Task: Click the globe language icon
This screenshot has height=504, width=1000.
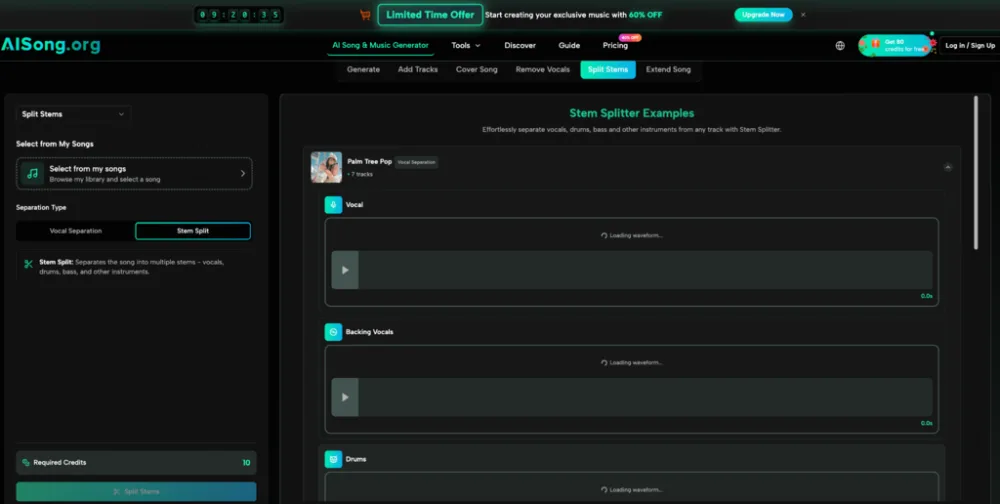Action: pyautogui.click(x=840, y=45)
